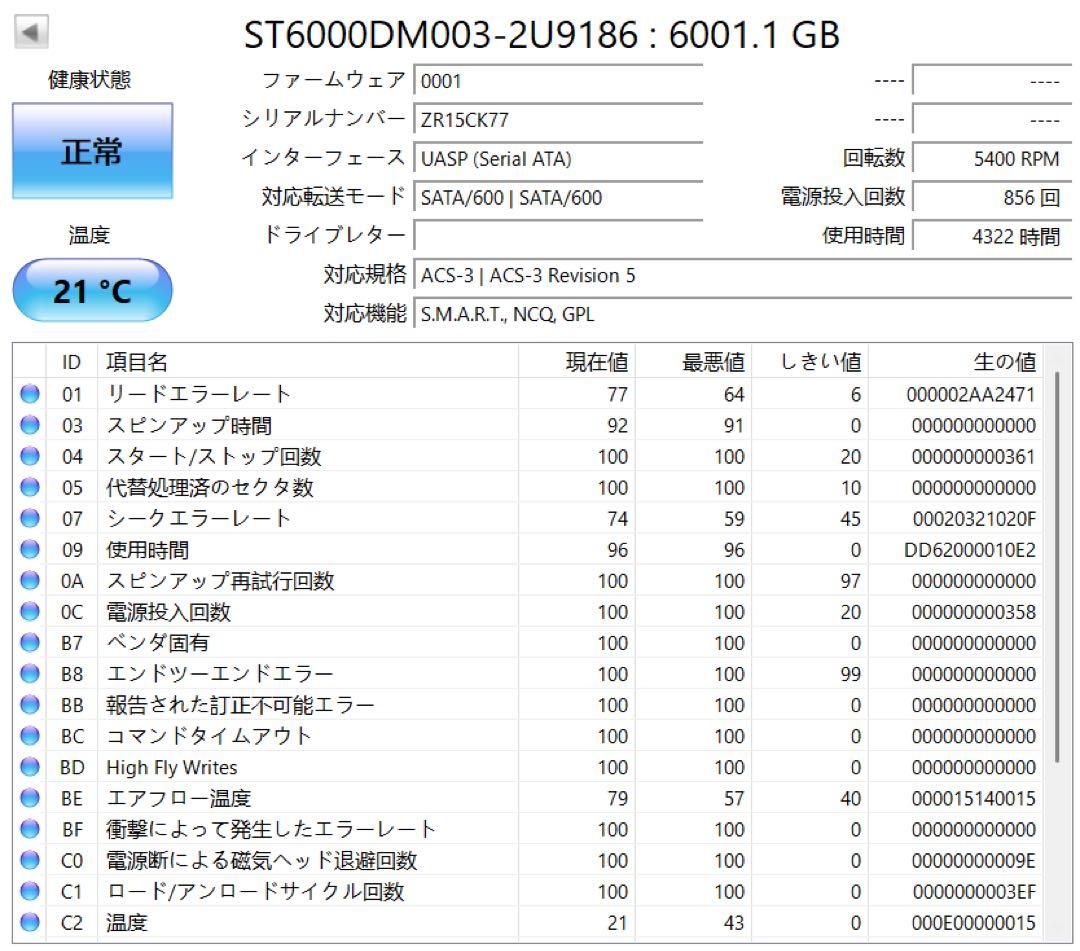
Task: Click the health dot for 代替処理済のセクタ数
Action: pos(31,488)
